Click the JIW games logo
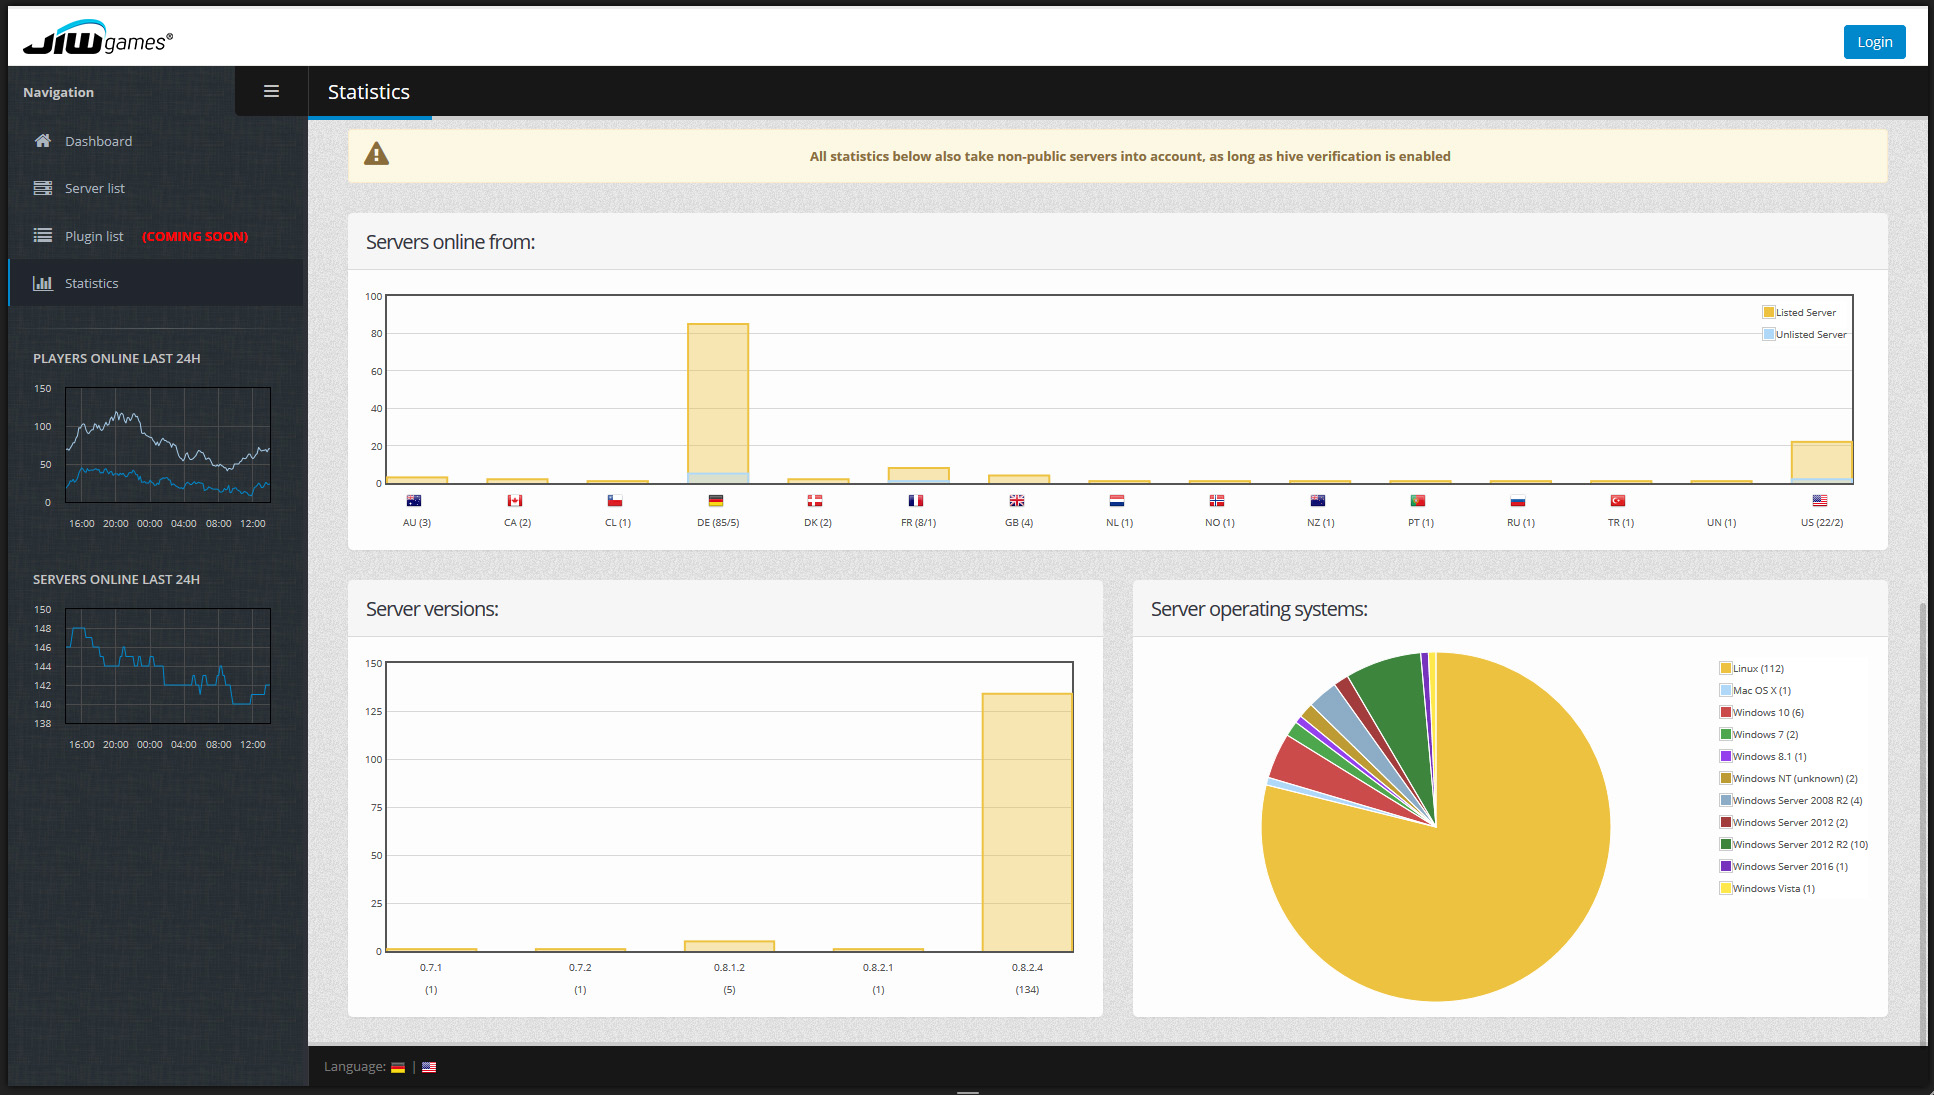 (x=98, y=39)
